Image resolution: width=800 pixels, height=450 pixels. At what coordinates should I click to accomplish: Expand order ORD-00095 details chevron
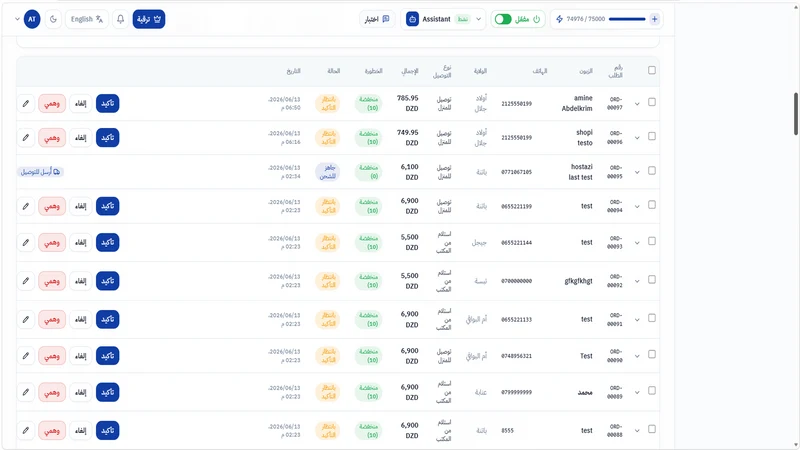point(637,172)
